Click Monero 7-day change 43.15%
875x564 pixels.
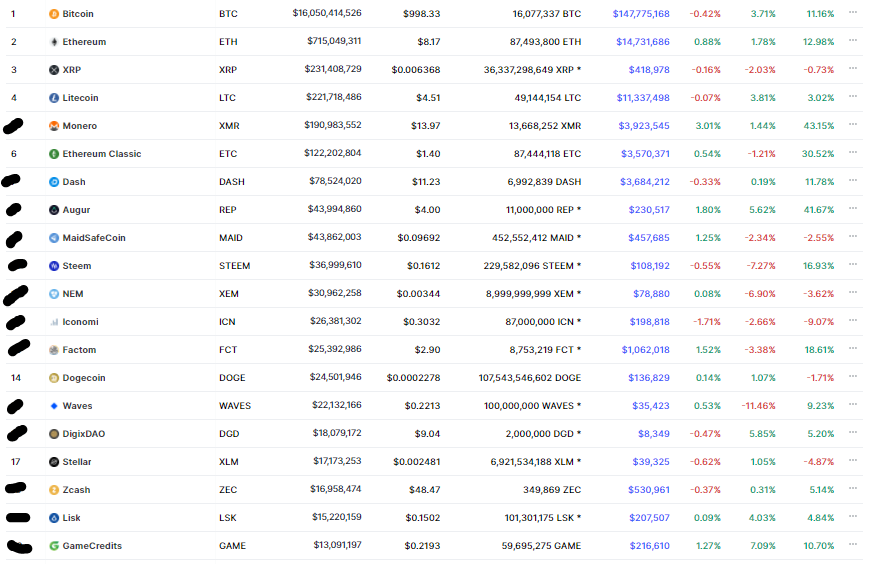click(819, 126)
